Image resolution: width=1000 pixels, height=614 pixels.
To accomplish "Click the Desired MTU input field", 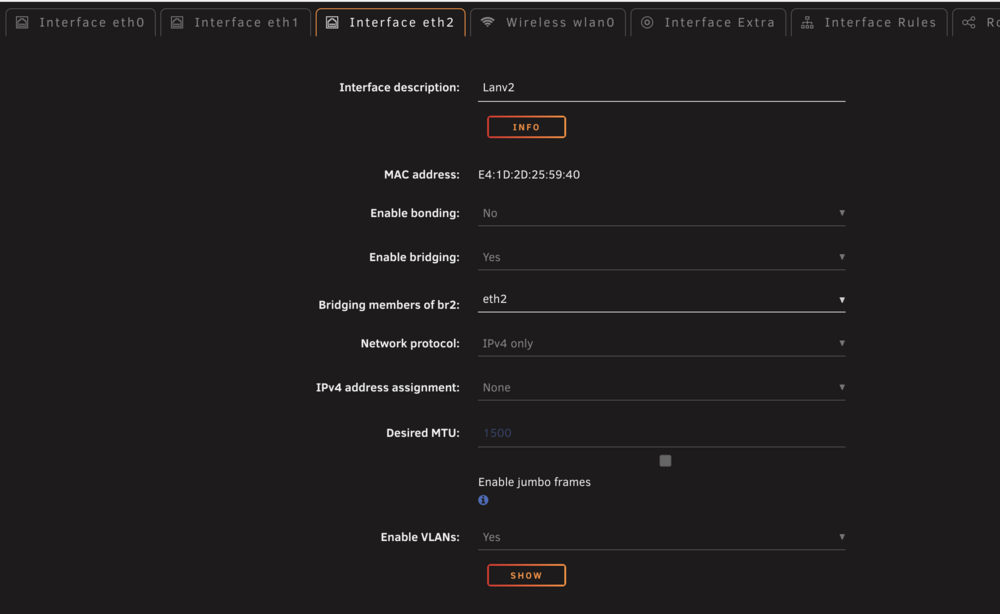I will click(661, 433).
